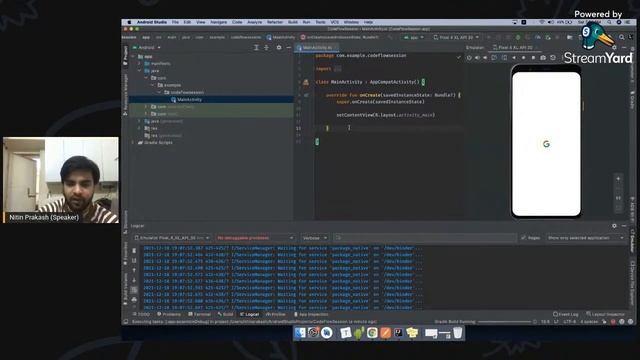This screenshot has width=640, height=360.
Task: Open No debuggable processes dropdown
Action: (x=255, y=238)
